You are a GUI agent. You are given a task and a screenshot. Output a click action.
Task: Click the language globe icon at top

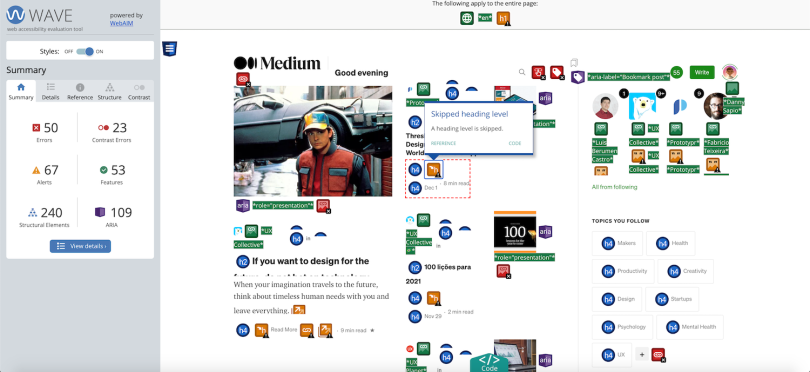pyautogui.click(x=467, y=18)
